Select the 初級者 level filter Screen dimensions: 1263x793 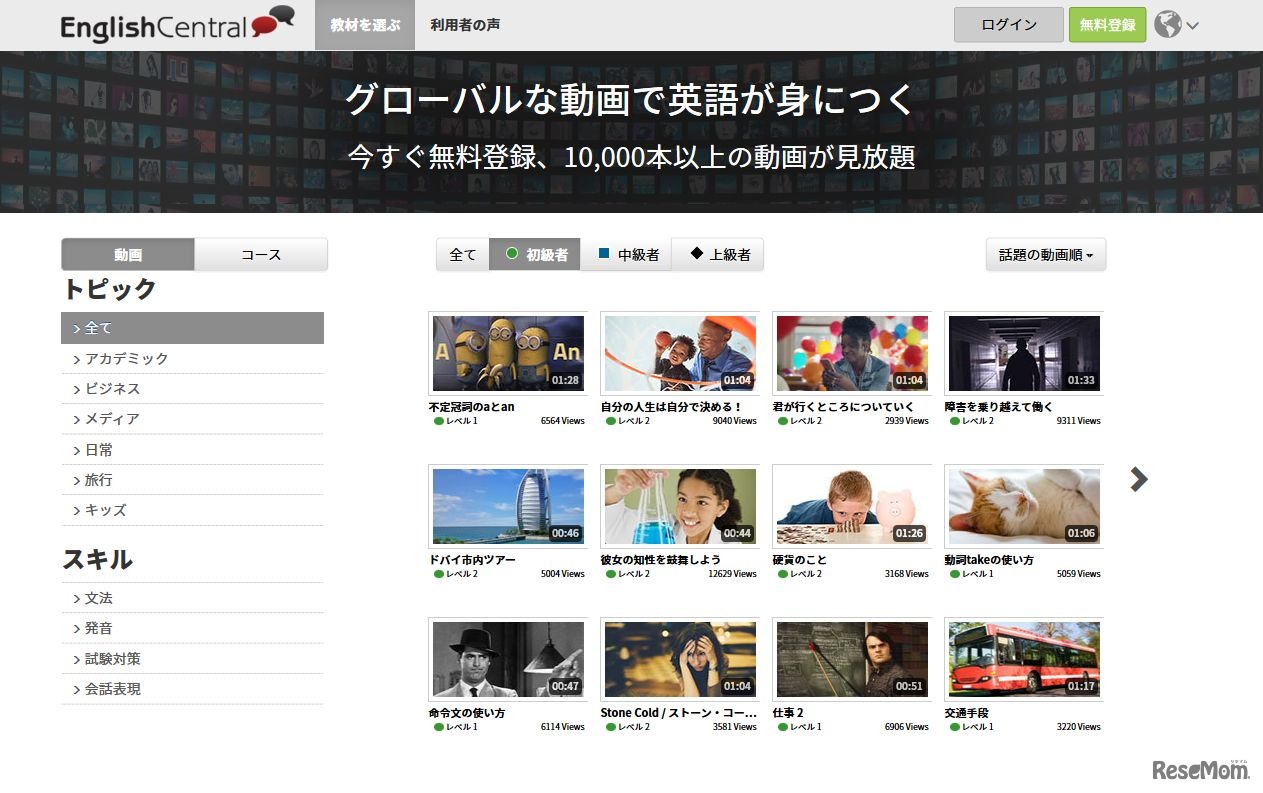535,255
